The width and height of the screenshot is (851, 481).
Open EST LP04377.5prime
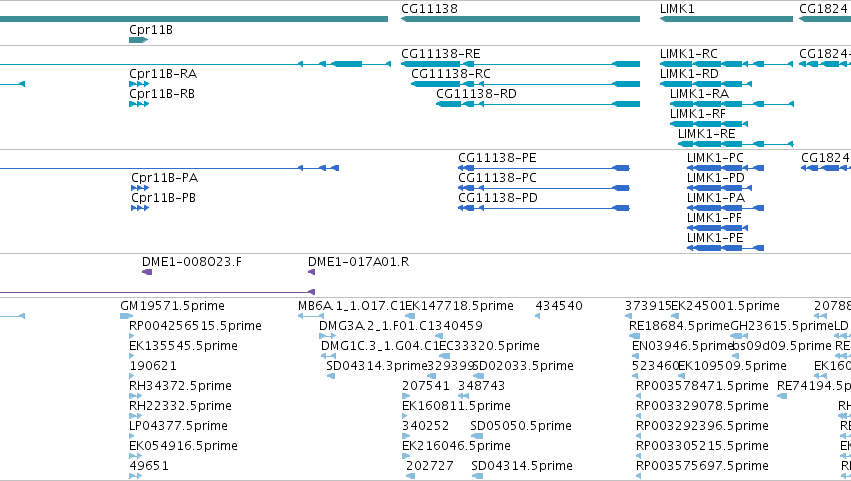178,427
